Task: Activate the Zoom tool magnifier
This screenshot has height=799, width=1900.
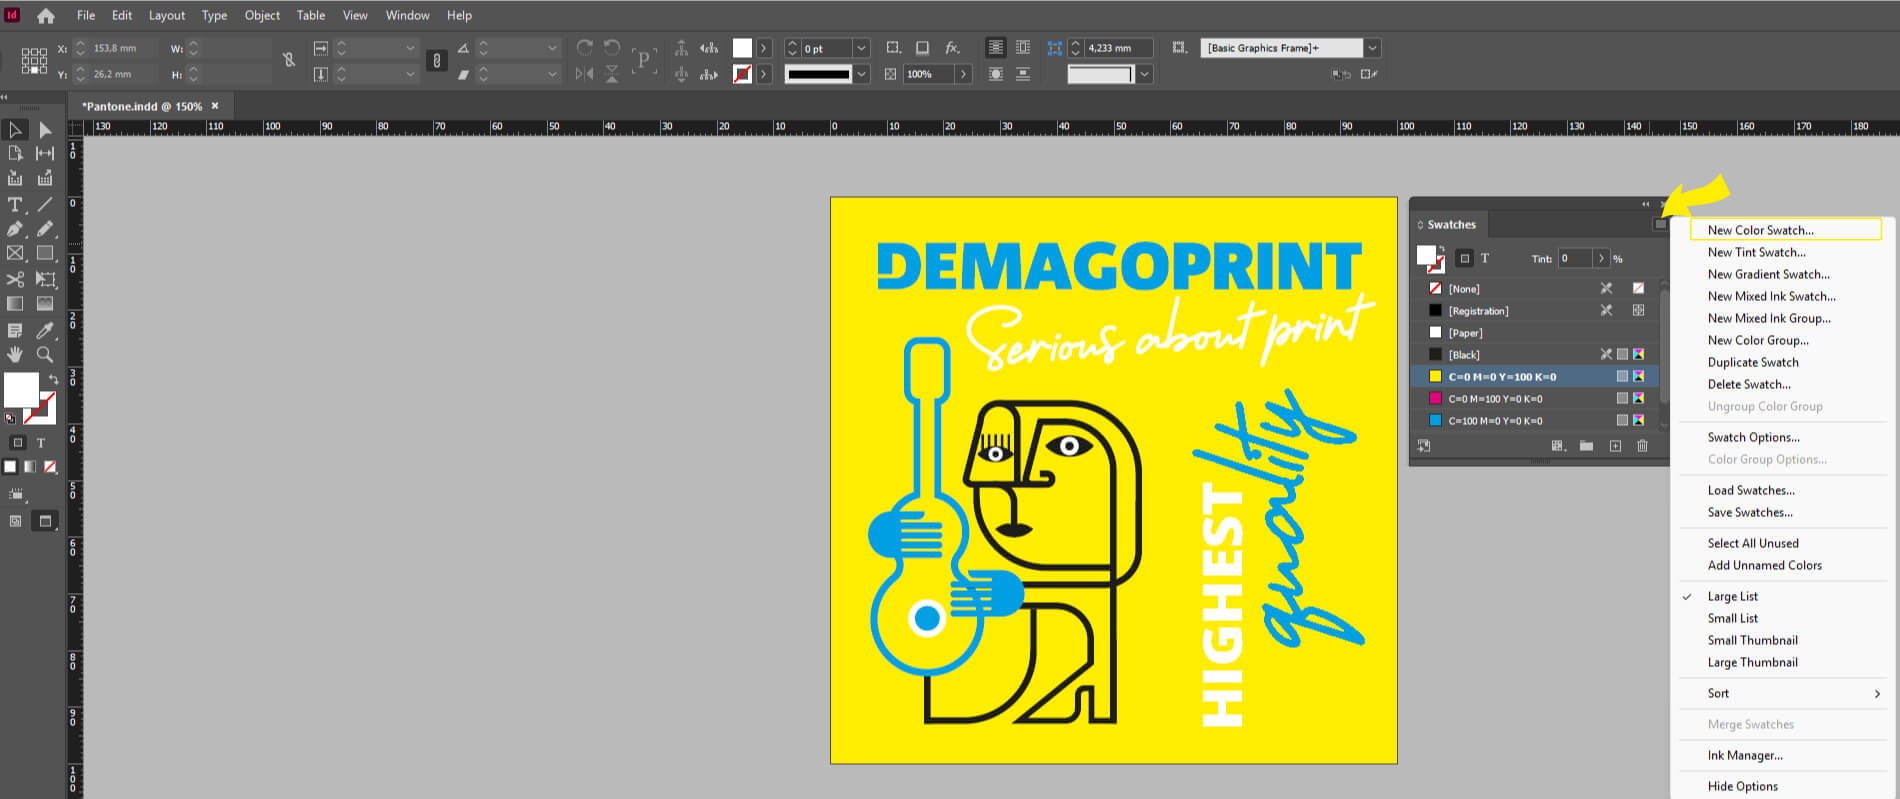Action: click(x=45, y=355)
